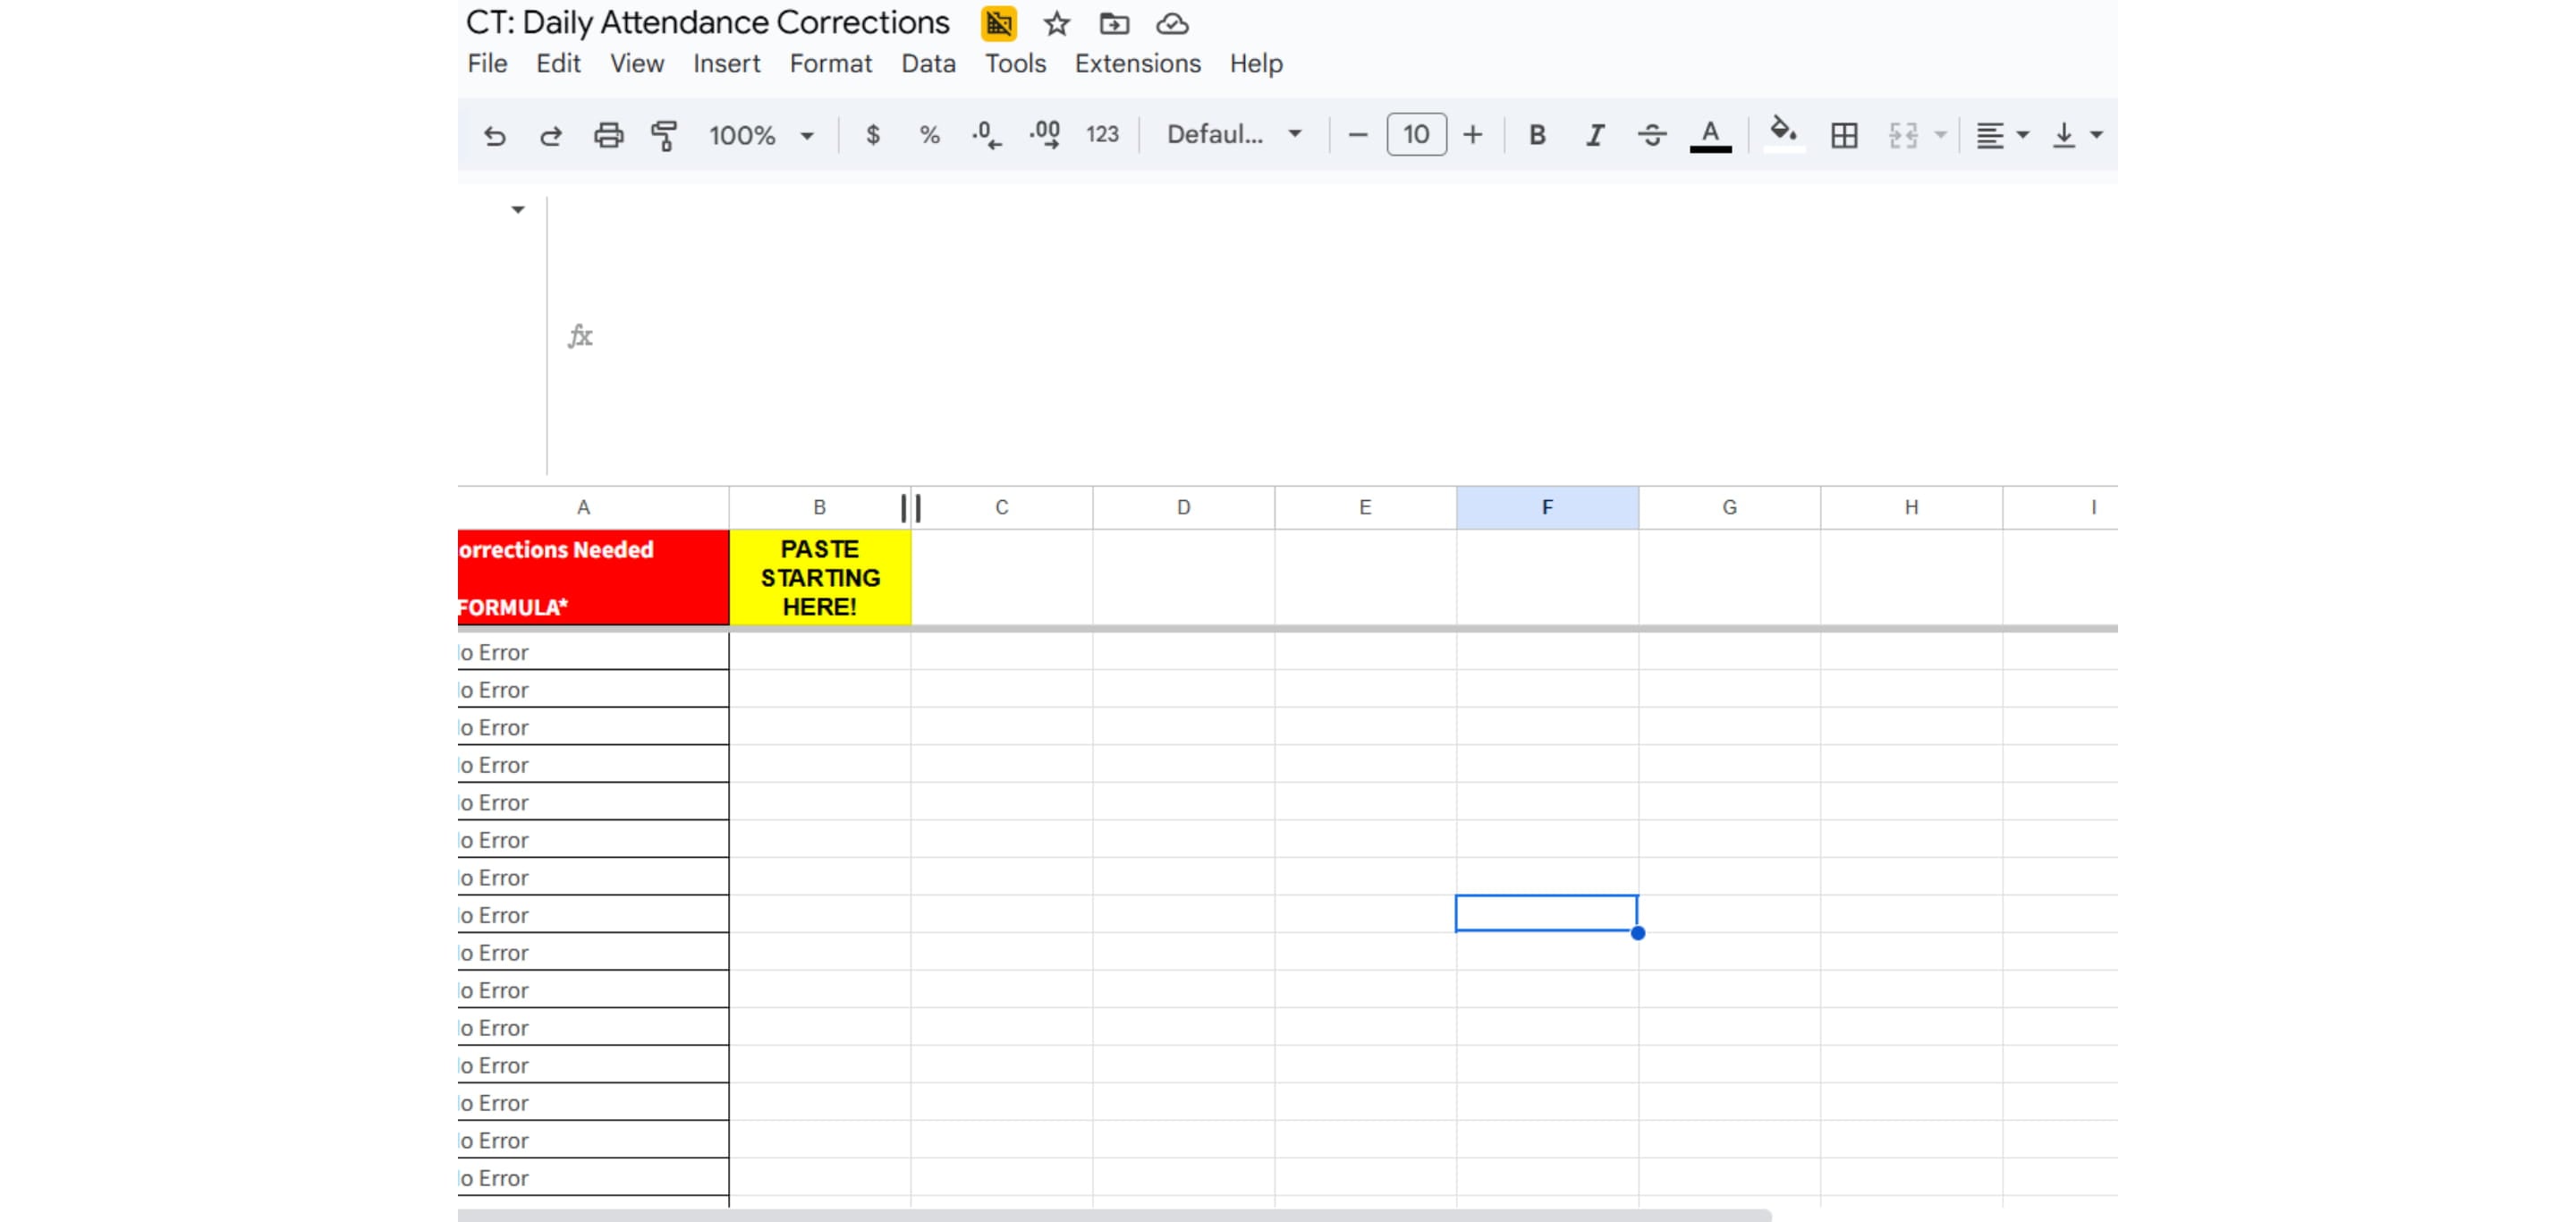Decrease decimal places icon
This screenshot has width=2576, height=1222.
click(x=986, y=135)
